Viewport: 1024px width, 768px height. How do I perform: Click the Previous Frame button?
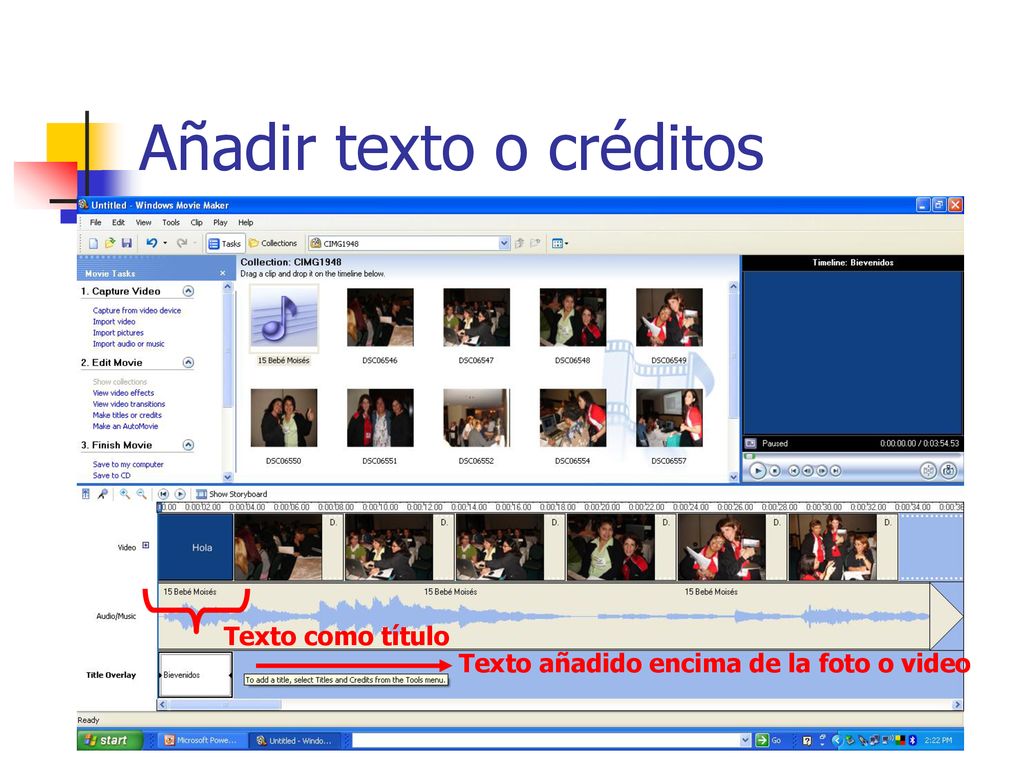click(x=808, y=470)
